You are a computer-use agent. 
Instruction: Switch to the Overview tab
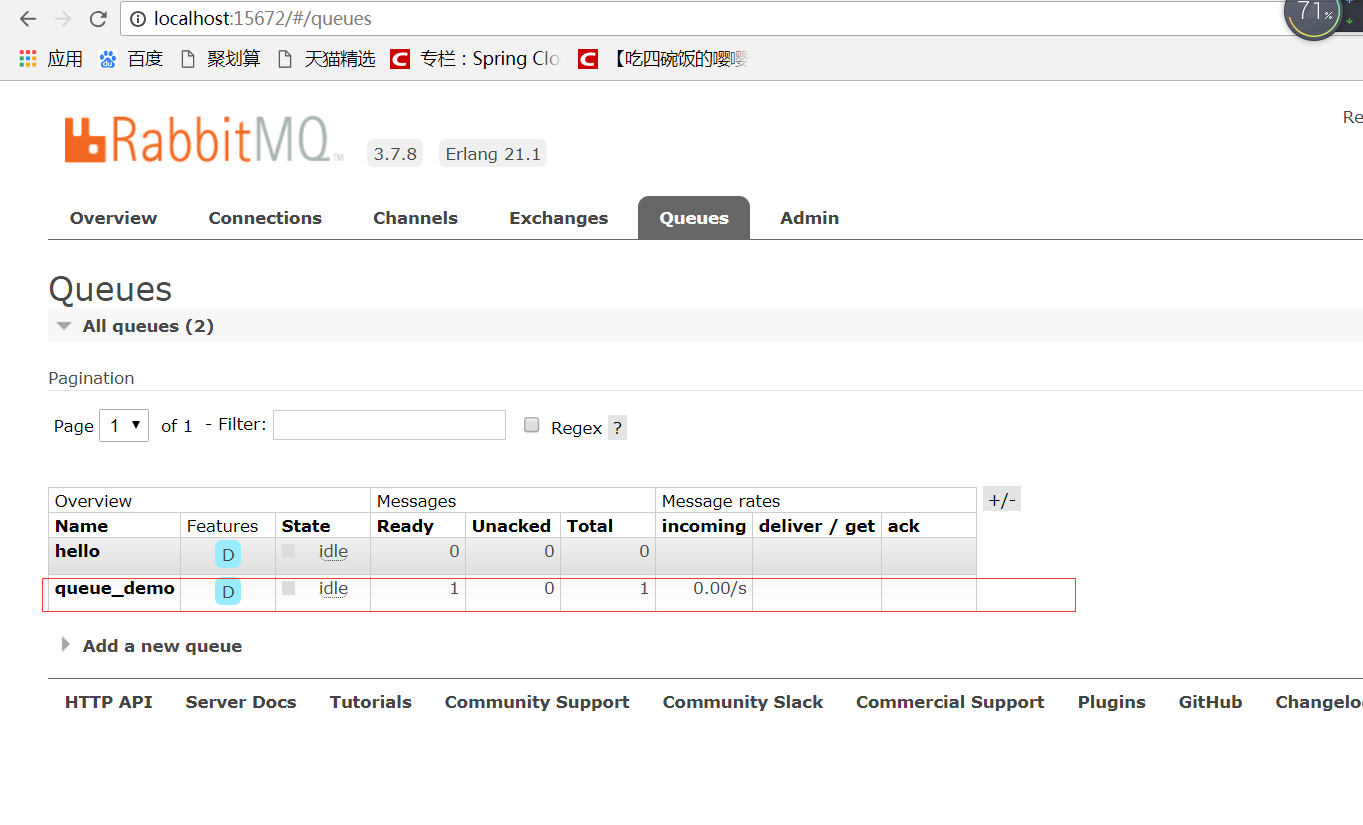[x=113, y=218]
